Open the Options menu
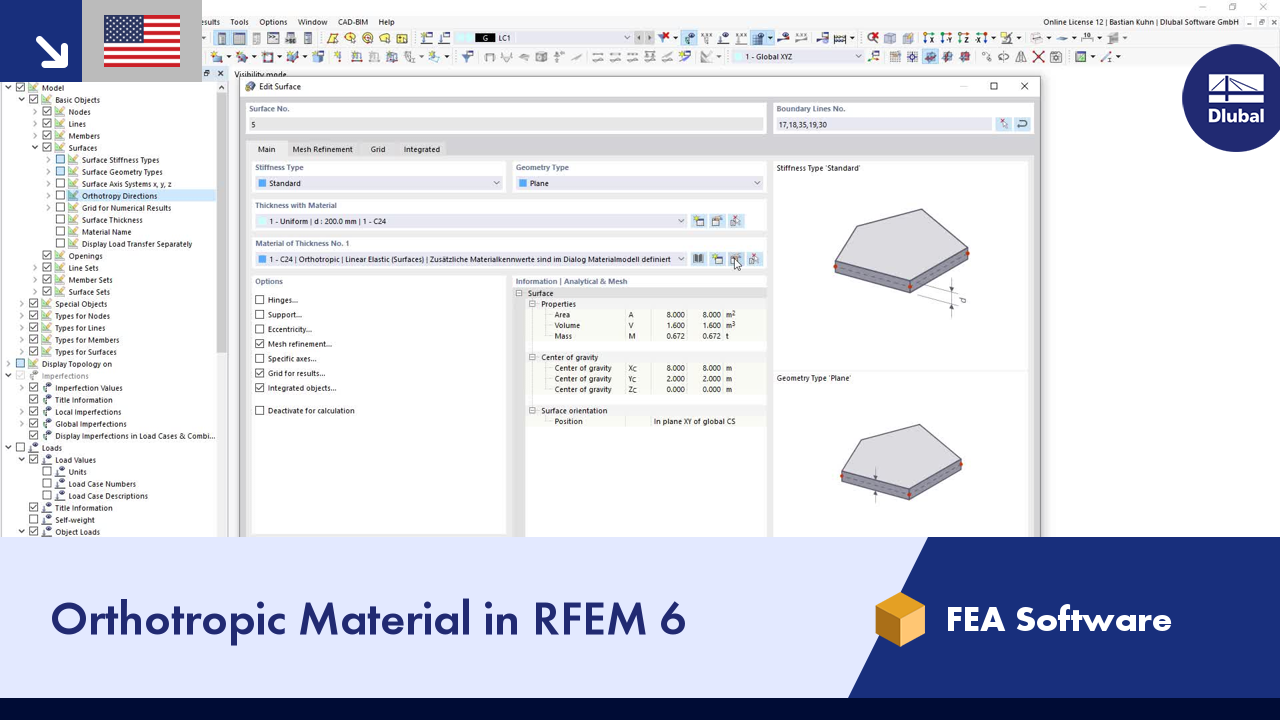The width and height of the screenshot is (1280, 720). point(273,22)
